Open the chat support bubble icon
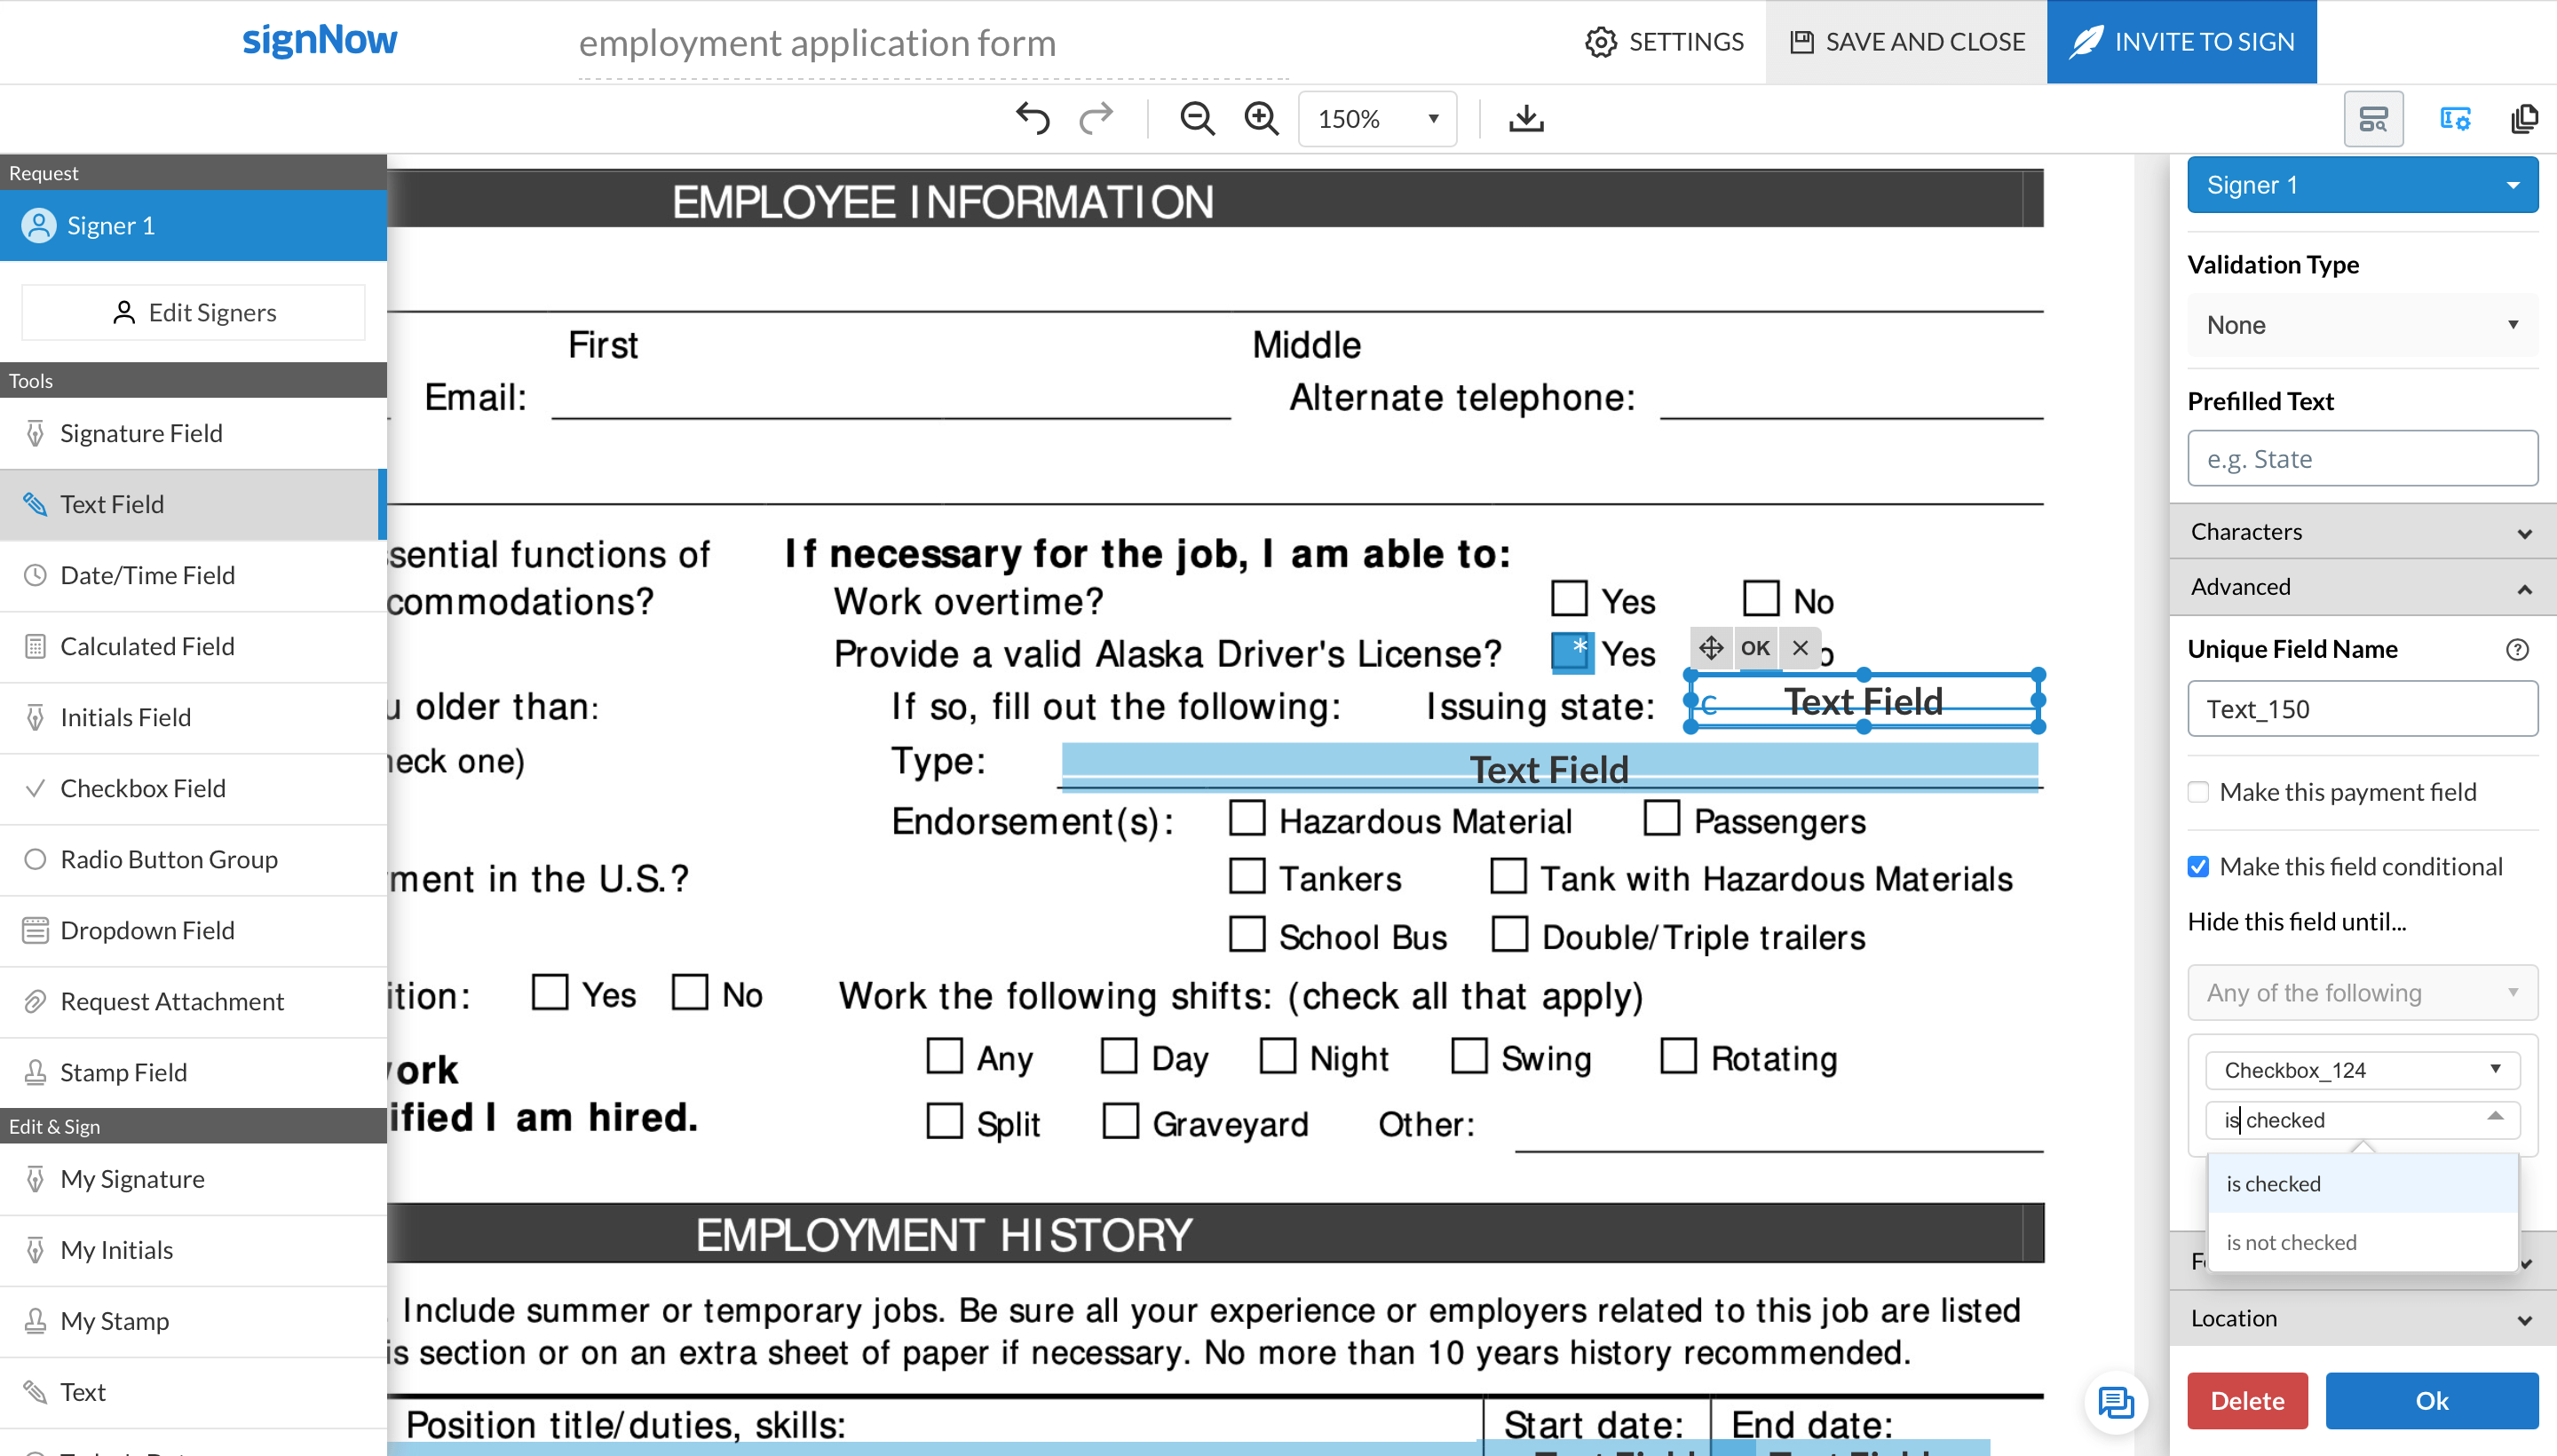 pyautogui.click(x=2115, y=1402)
